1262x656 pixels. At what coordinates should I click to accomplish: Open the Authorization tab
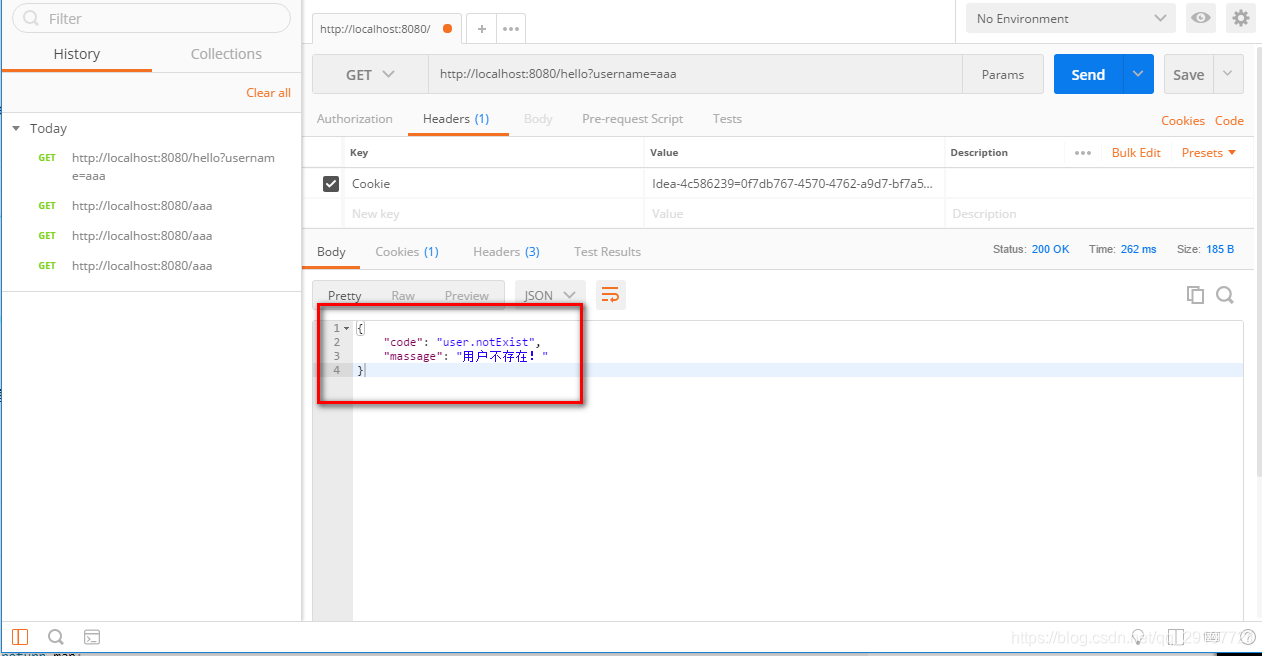[355, 119]
